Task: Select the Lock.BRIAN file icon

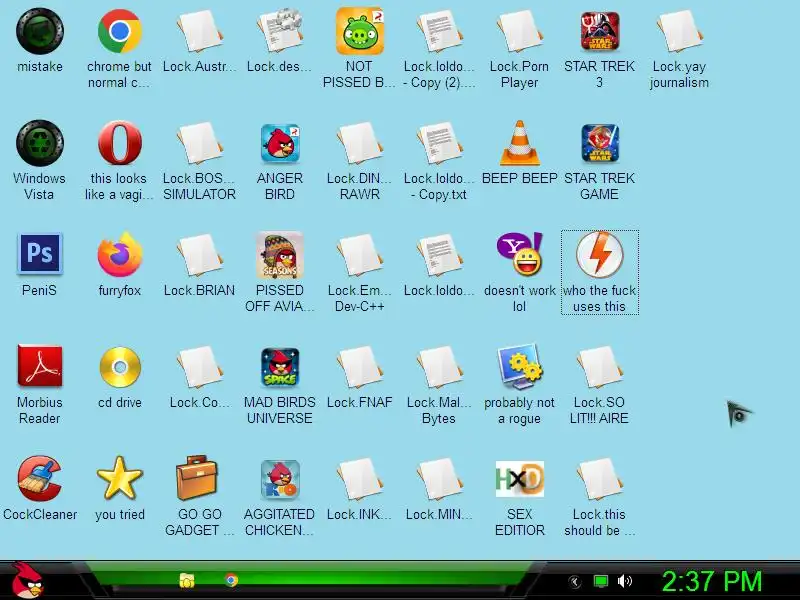Action: point(199,255)
